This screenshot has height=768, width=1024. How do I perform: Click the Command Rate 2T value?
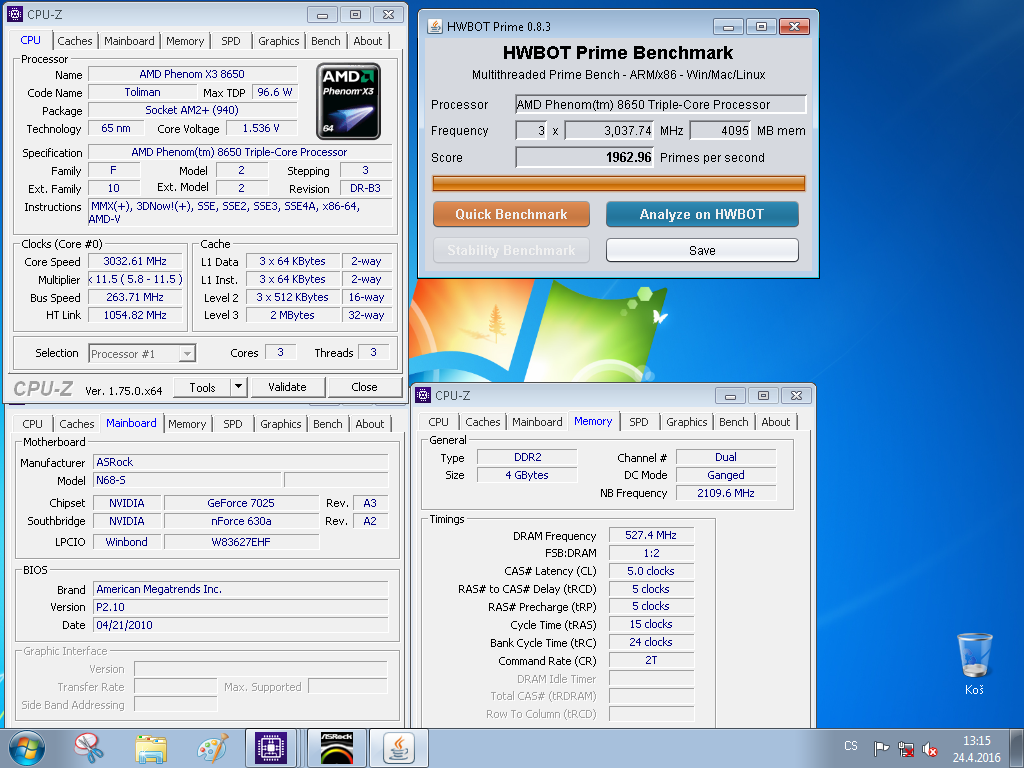[x=651, y=660]
